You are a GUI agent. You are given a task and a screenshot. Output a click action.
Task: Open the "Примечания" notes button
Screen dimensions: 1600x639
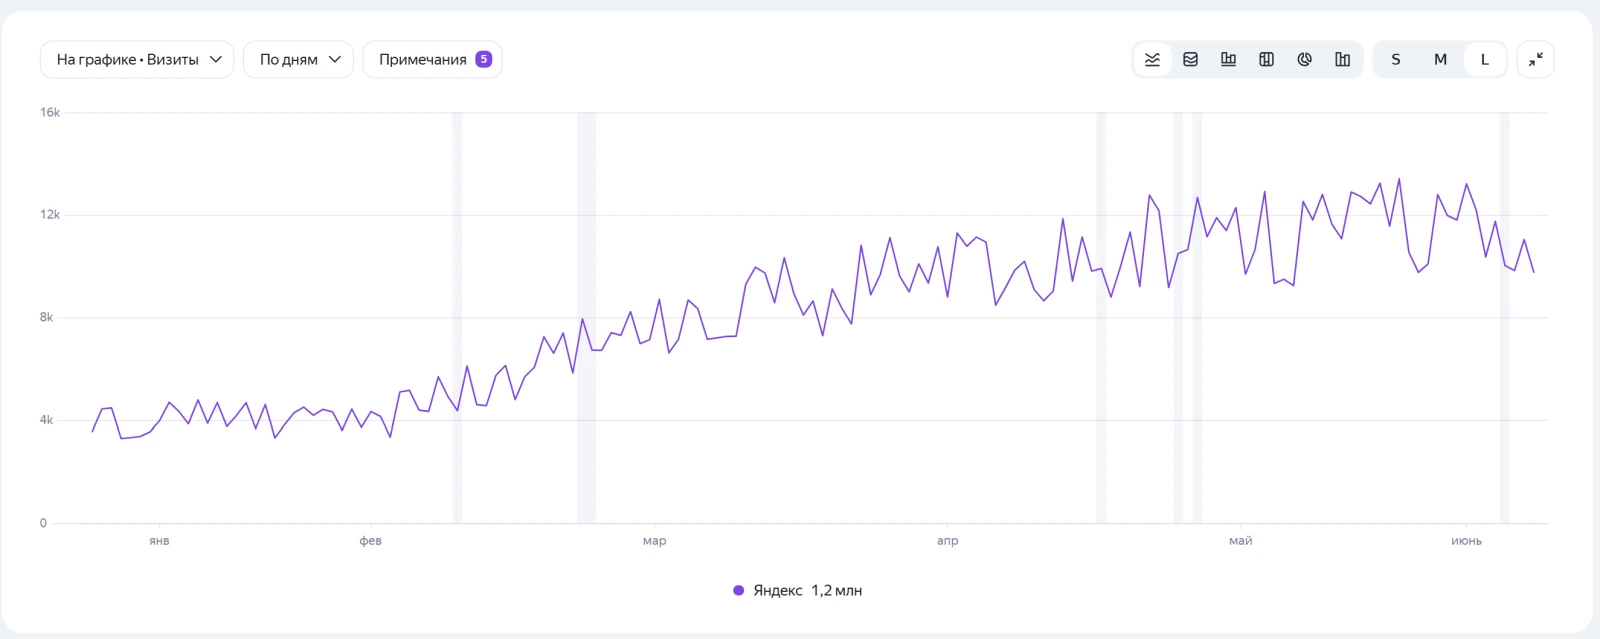pyautogui.click(x=432, y=59)
